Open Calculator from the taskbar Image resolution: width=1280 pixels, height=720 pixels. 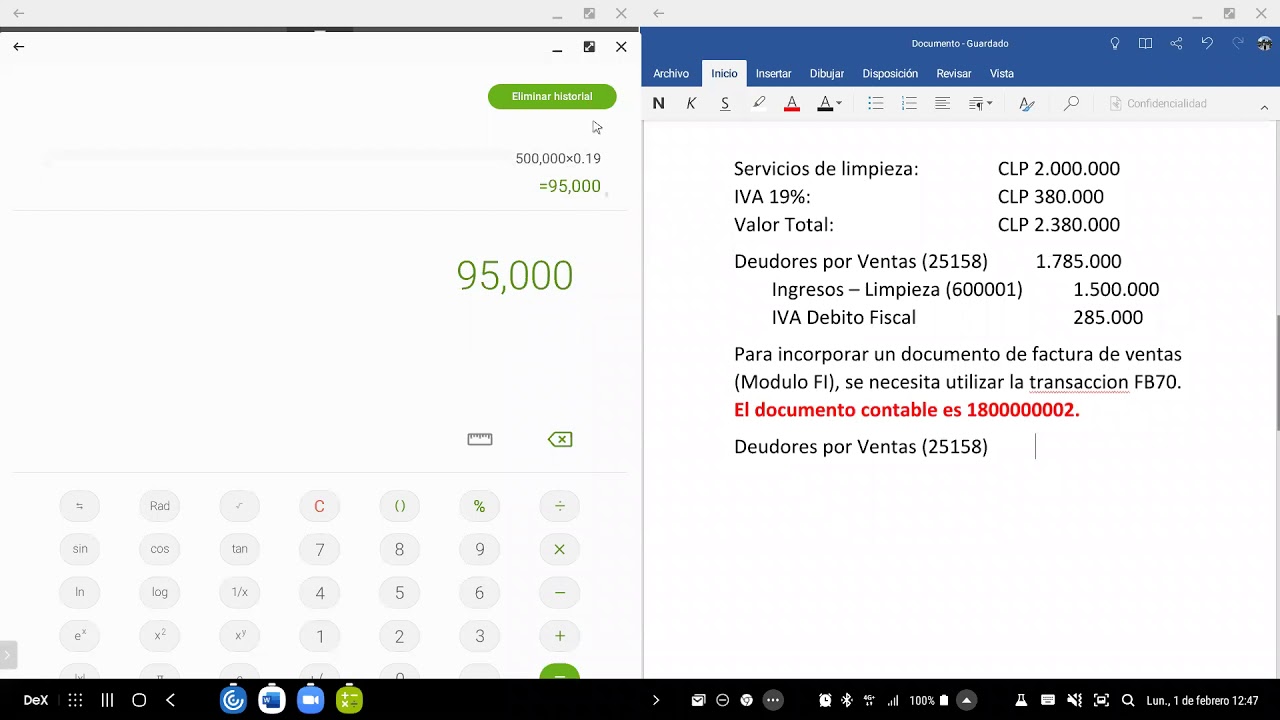(x=349, y=700)
